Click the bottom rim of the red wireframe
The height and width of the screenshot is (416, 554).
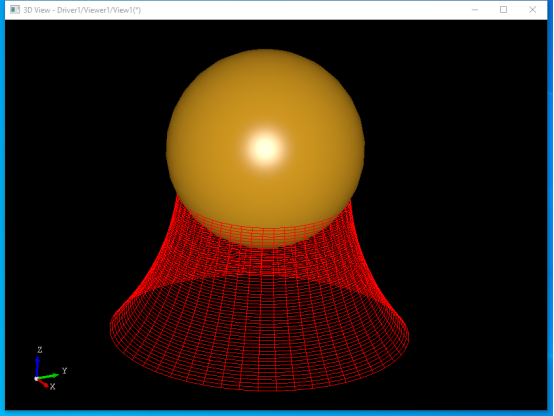[x=260, y=388]
